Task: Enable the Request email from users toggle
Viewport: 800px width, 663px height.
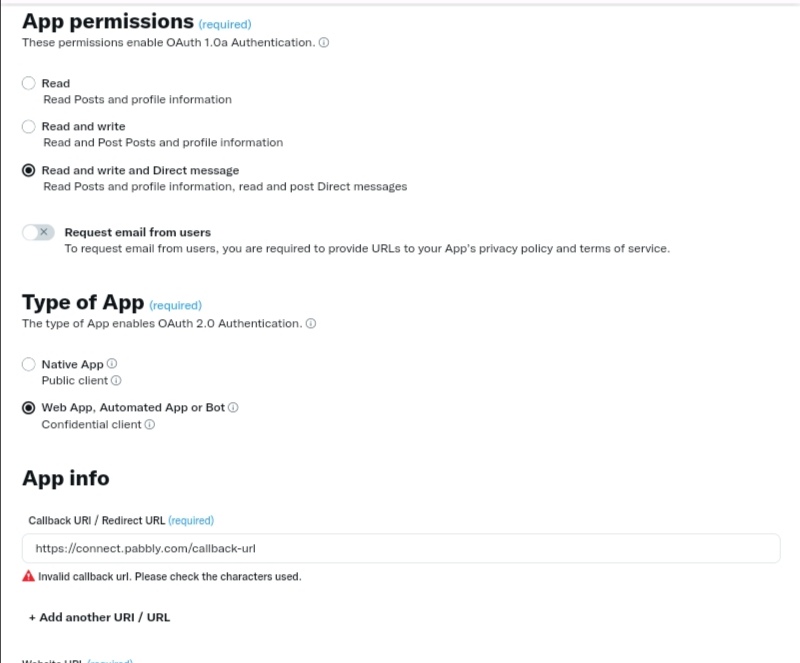Action: coord(38,232)
